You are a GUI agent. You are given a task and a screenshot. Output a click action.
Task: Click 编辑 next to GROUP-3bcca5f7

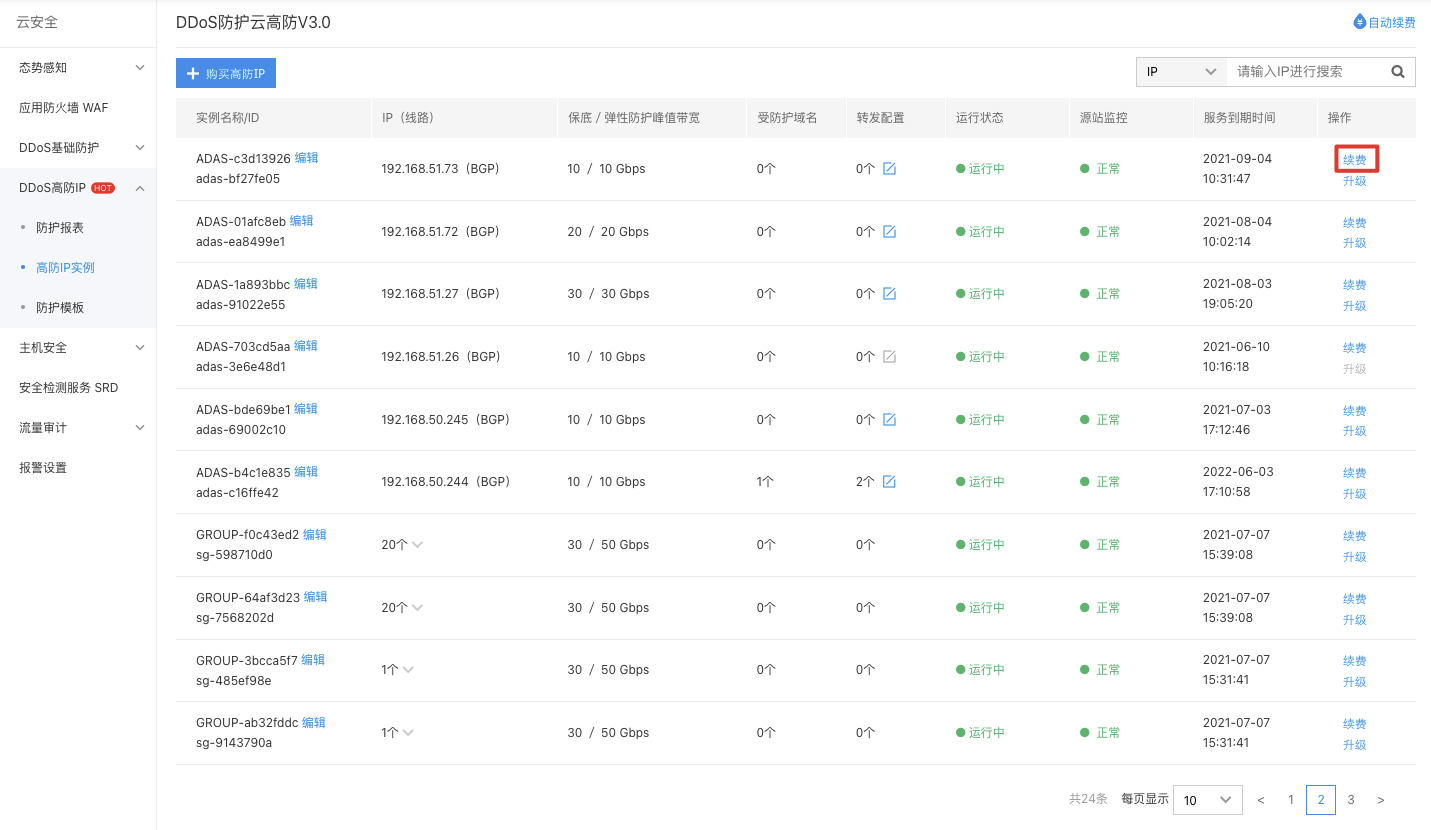[313, 660]
